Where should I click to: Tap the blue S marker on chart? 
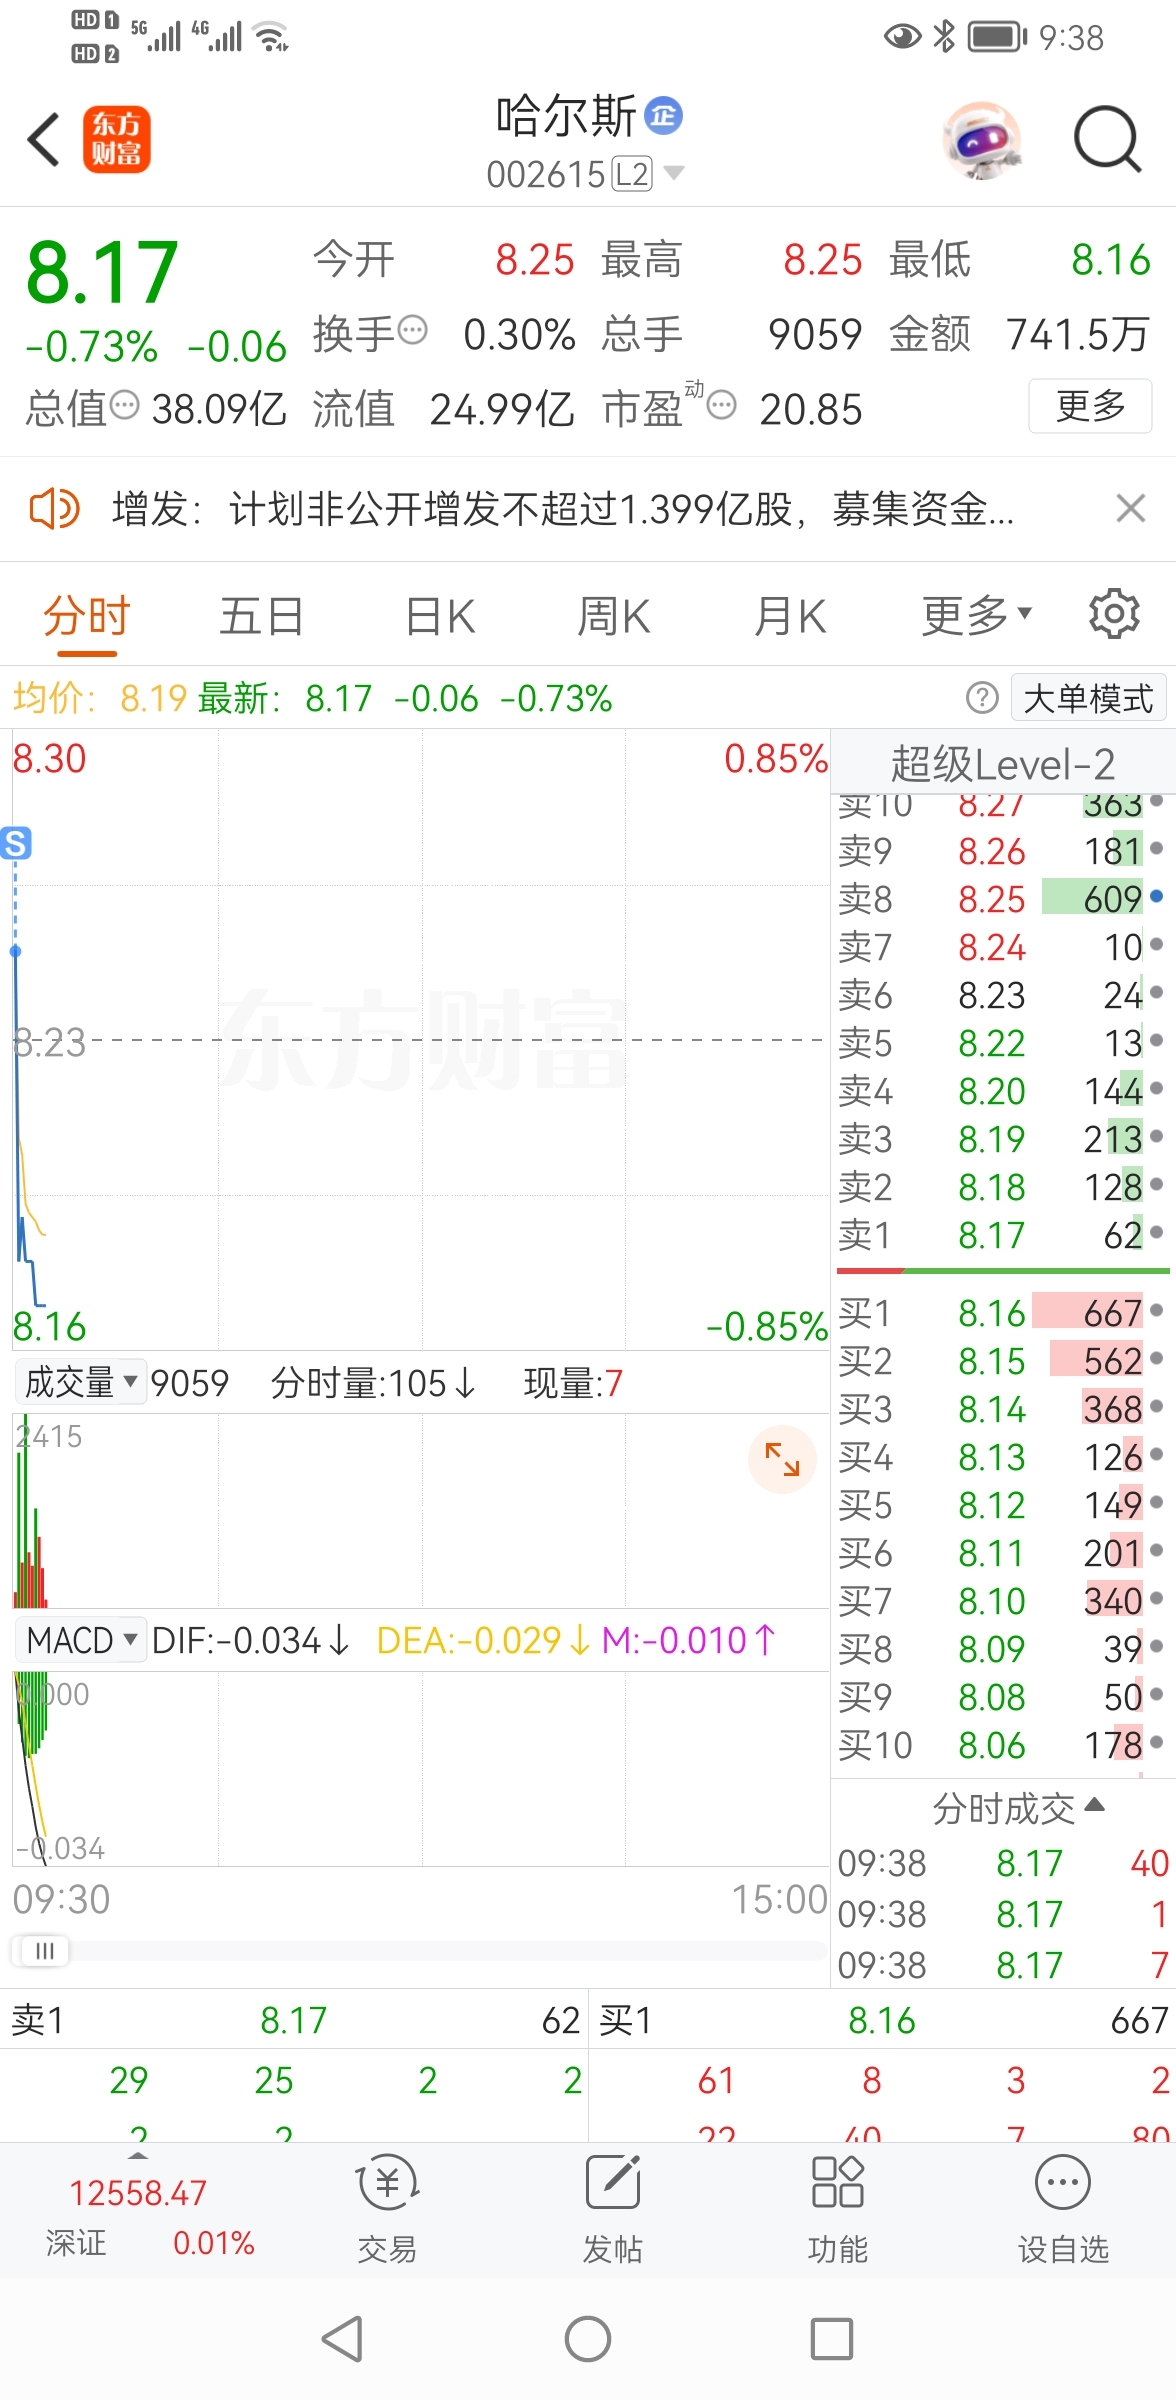click(16, 843)
